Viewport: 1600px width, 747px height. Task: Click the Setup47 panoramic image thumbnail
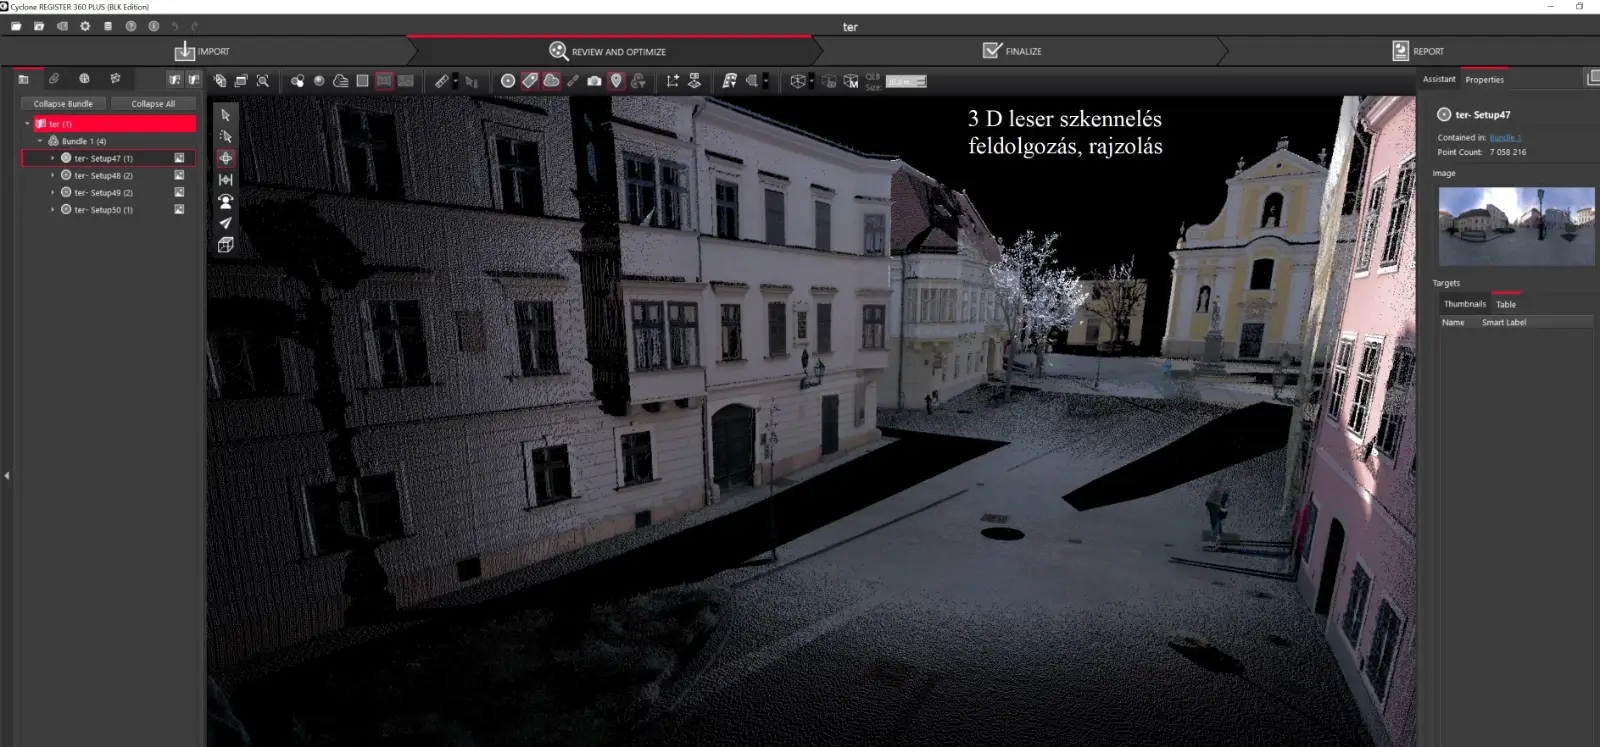coord(1516,226)
